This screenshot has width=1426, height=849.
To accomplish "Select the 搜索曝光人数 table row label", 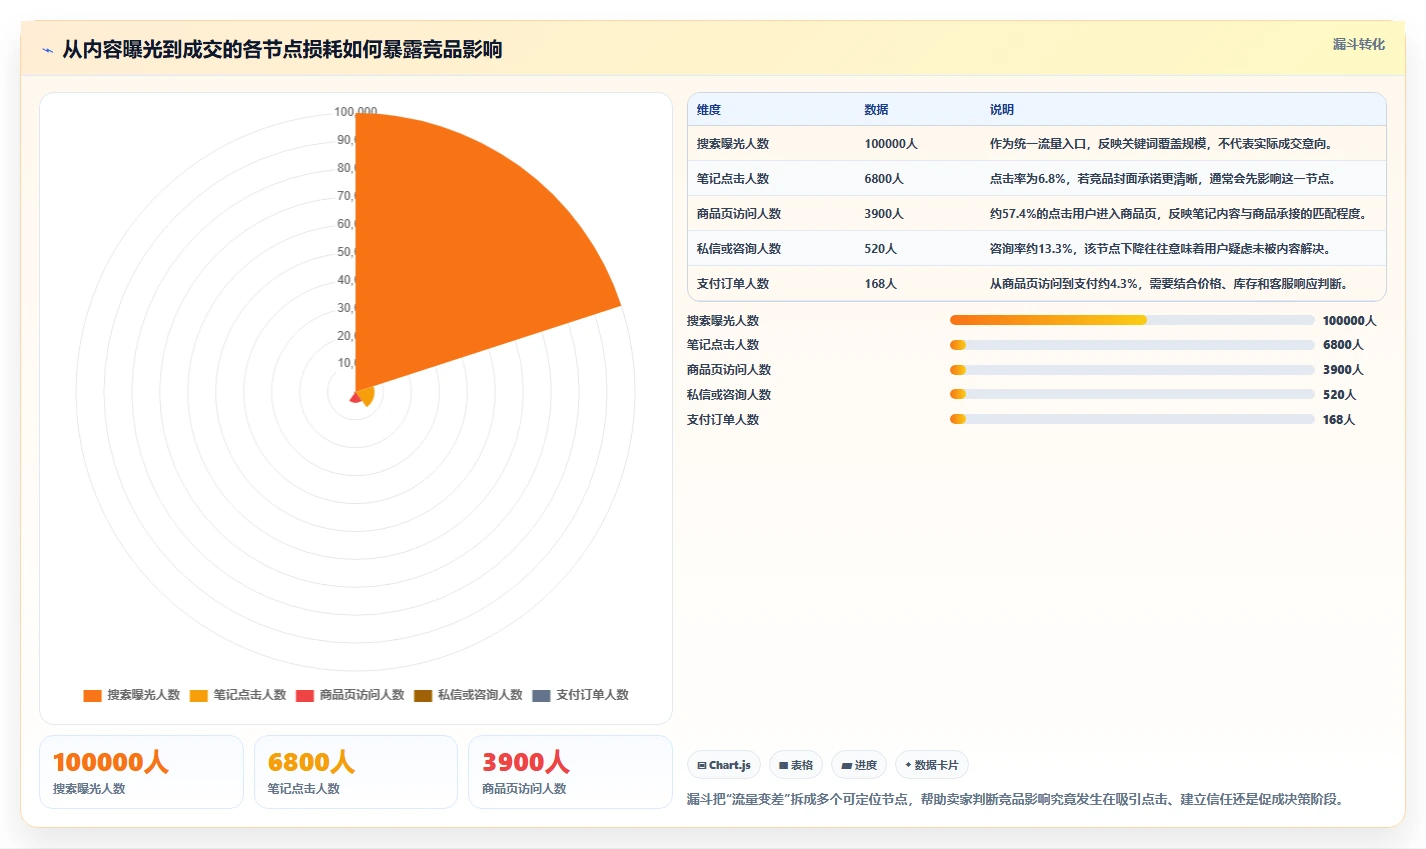I will [x=733, y=144].
